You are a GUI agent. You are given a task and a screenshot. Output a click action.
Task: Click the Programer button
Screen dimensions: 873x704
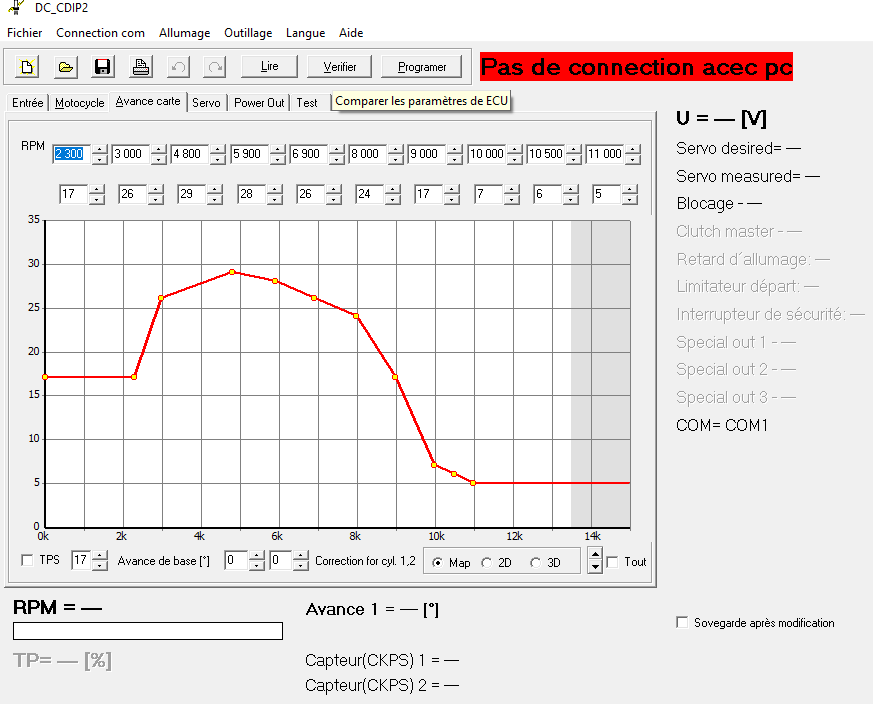[421, 67]
